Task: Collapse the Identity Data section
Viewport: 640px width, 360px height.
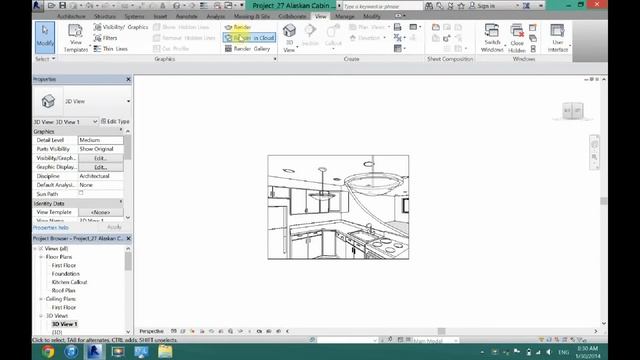Action: coord(121,203)
